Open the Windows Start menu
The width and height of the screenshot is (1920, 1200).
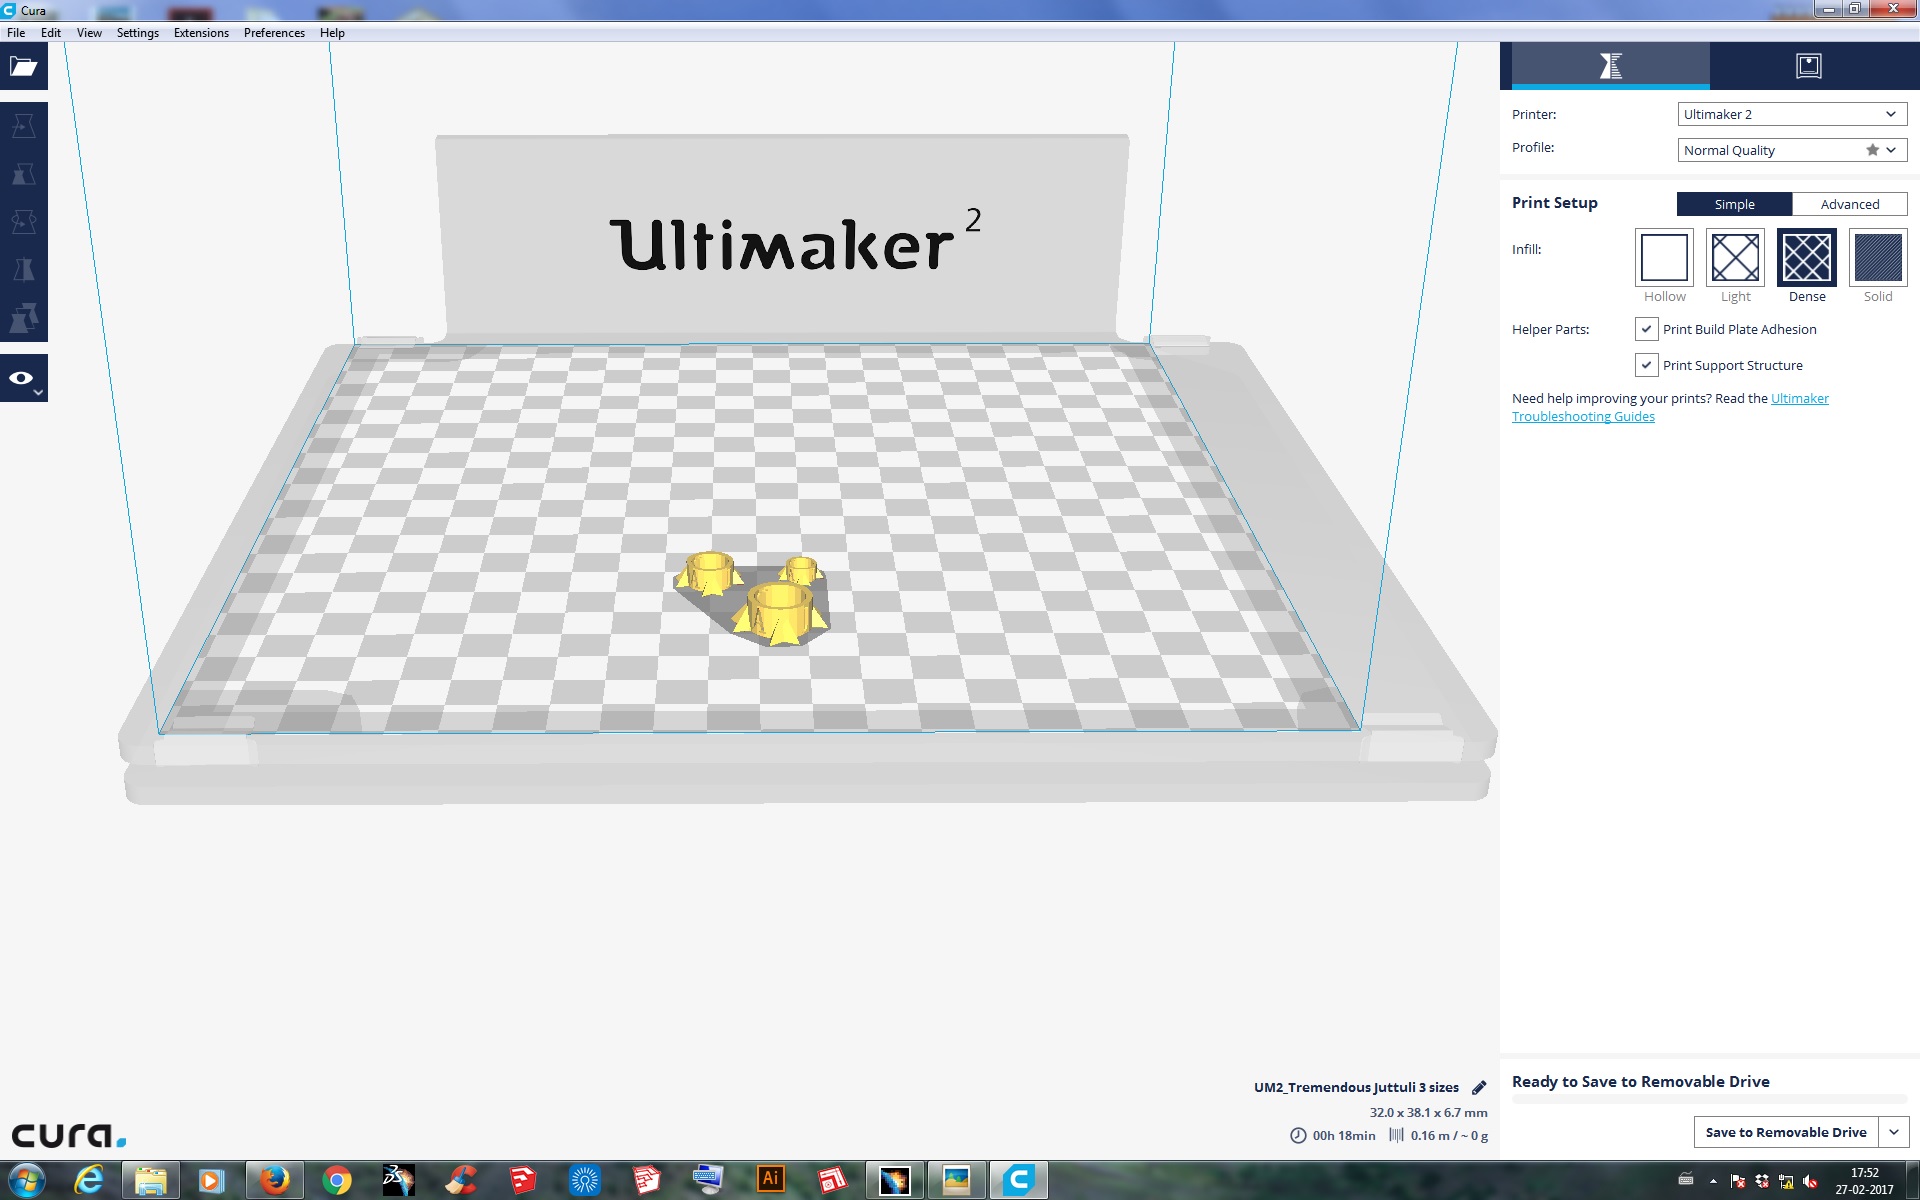[26, 1181]
